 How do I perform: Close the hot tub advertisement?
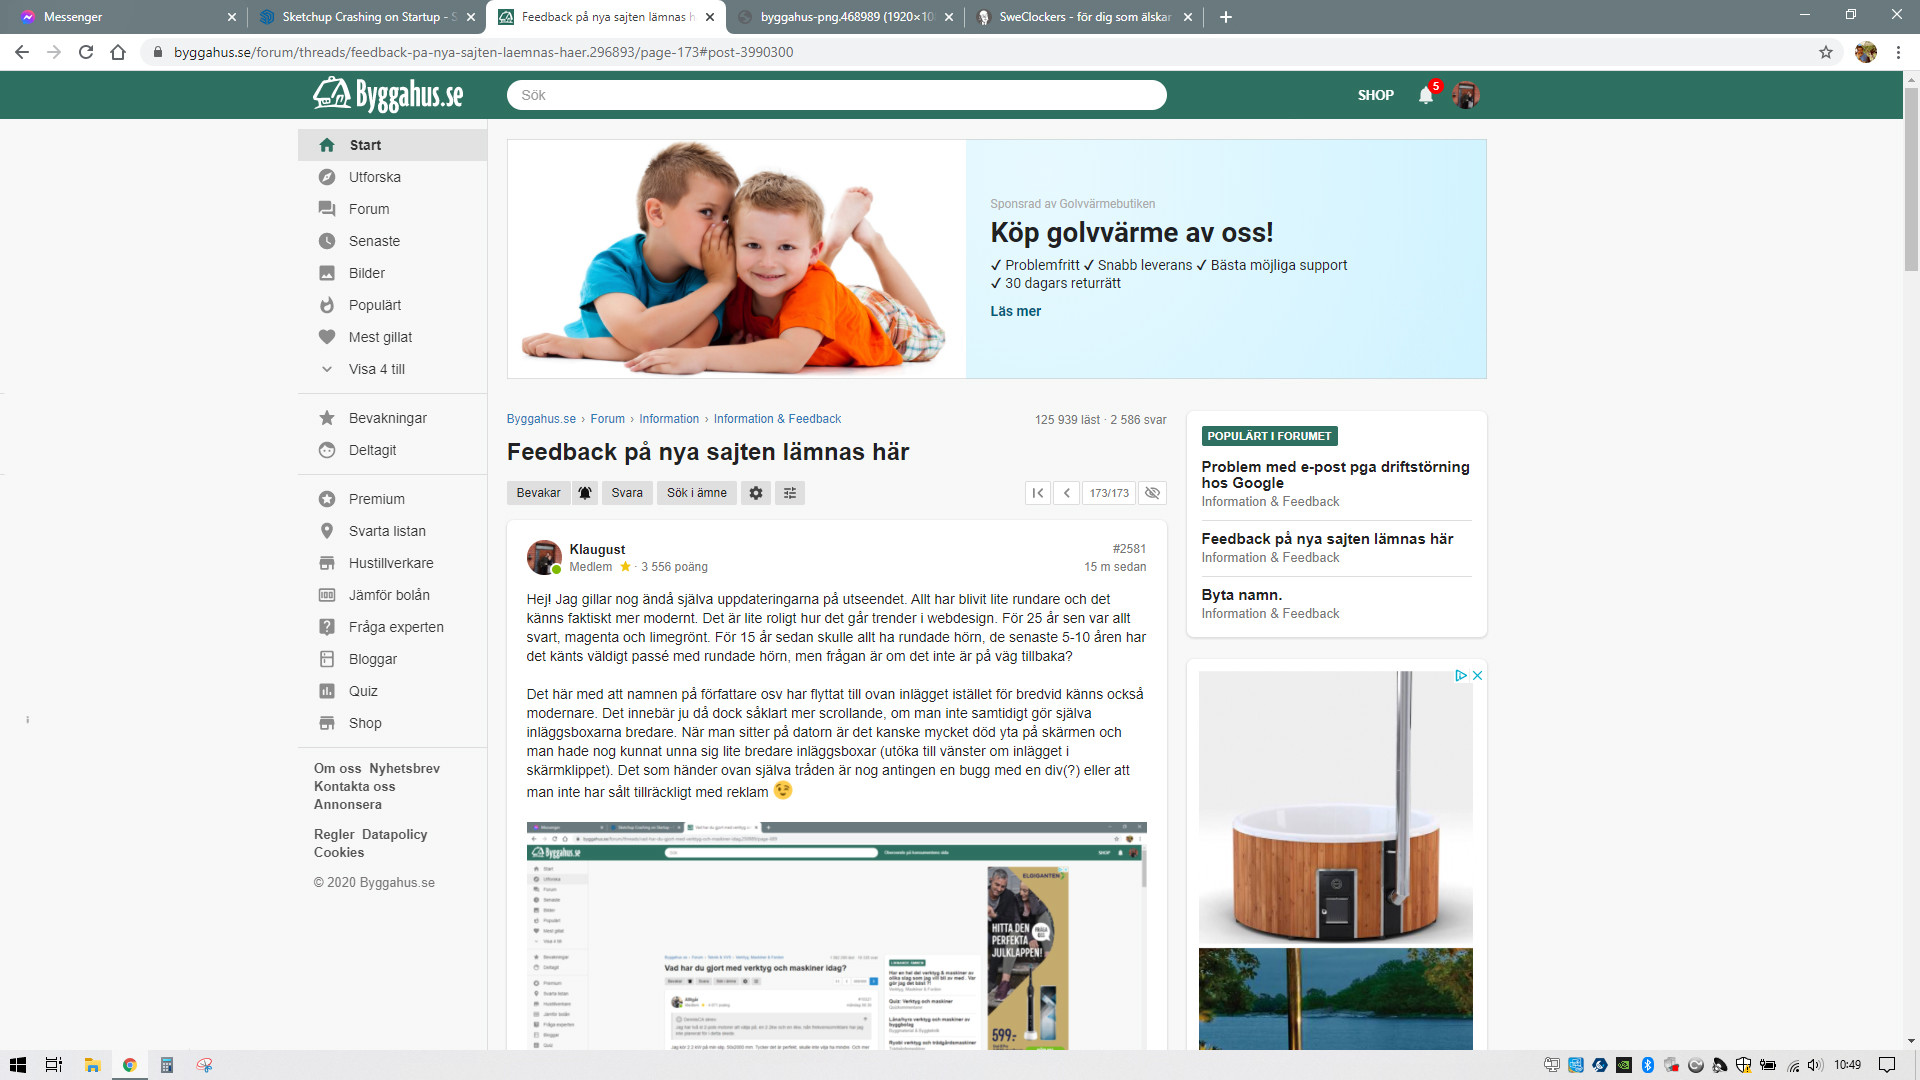(1477, 676)
